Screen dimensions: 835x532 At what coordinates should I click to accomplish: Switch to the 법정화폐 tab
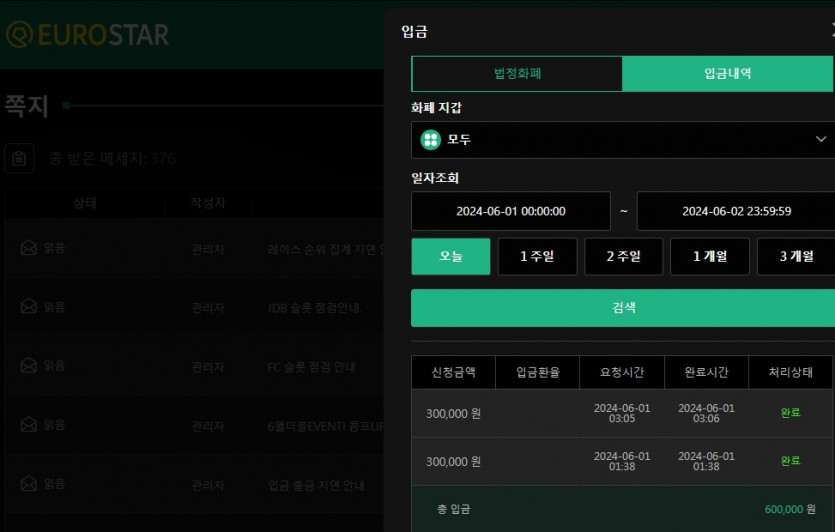click(517, 73)
